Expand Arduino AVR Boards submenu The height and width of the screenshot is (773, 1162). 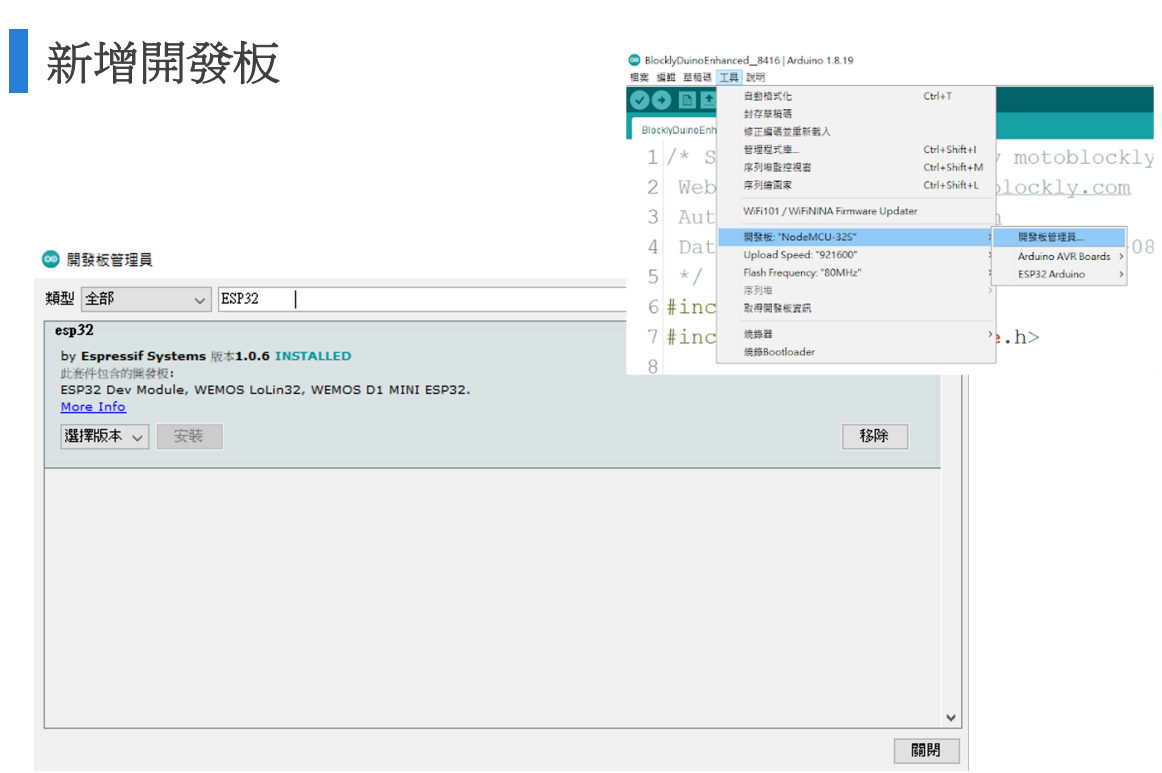(x=1059, y=256)
